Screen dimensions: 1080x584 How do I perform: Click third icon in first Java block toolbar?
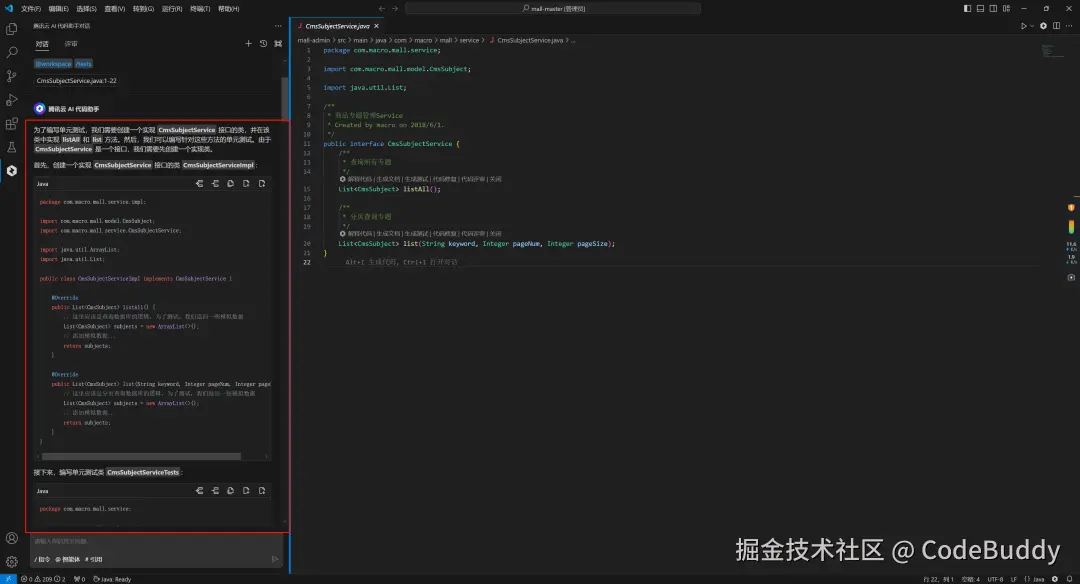click(x=231, y=184)
